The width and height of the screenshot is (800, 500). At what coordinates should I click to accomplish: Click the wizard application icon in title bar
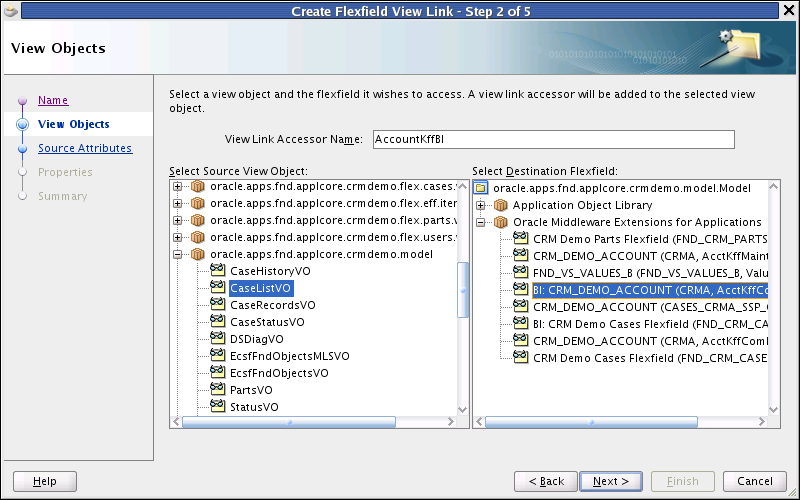coord(10,10)
